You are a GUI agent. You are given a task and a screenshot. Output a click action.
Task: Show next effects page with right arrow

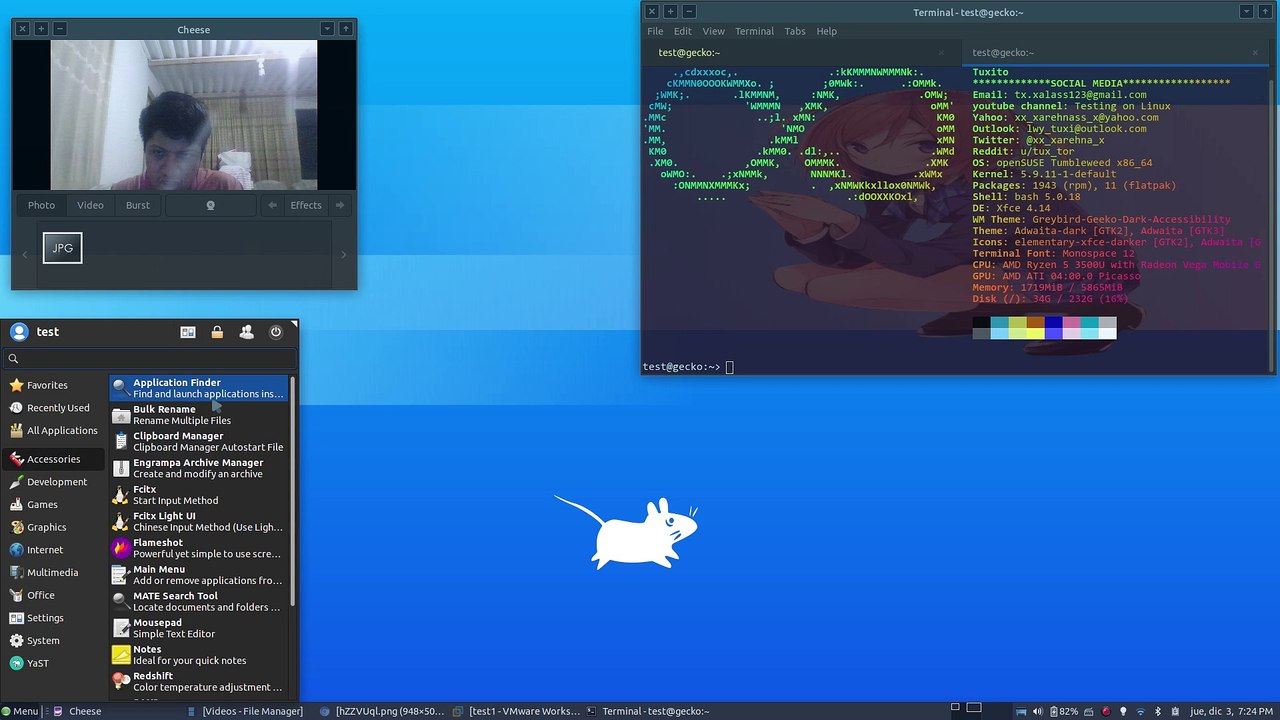coord(340,205)
